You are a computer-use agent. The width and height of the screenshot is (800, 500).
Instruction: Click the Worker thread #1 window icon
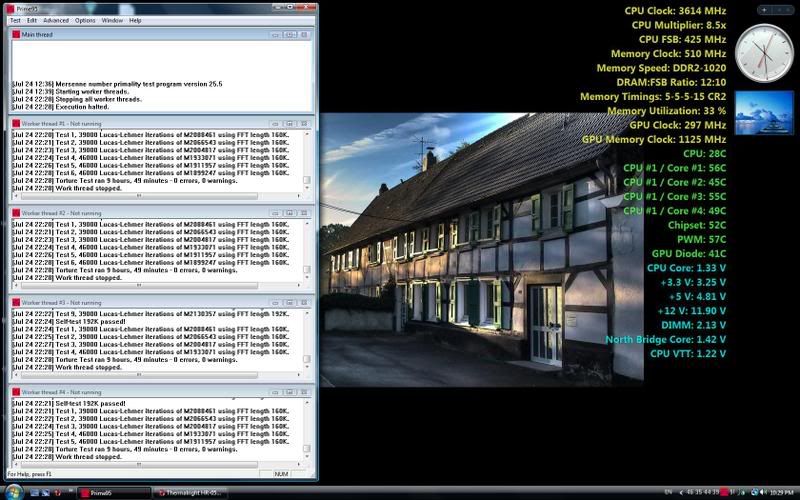tap(16, 123)
